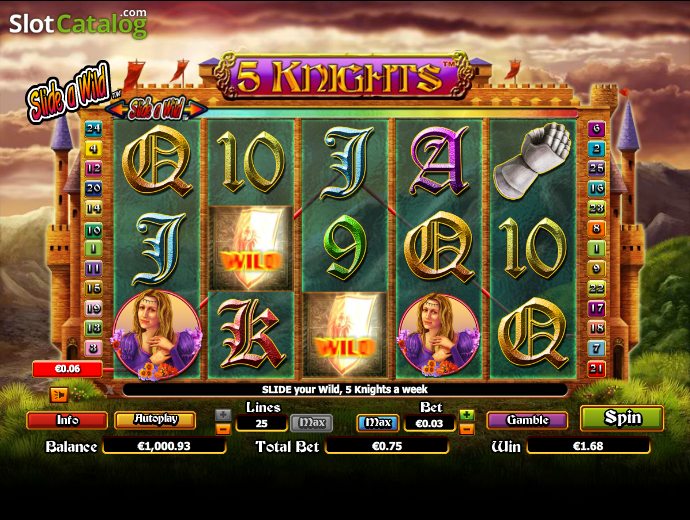Click the SlotCatalog.com logo
690x520 pixels.
click(78, 23)
